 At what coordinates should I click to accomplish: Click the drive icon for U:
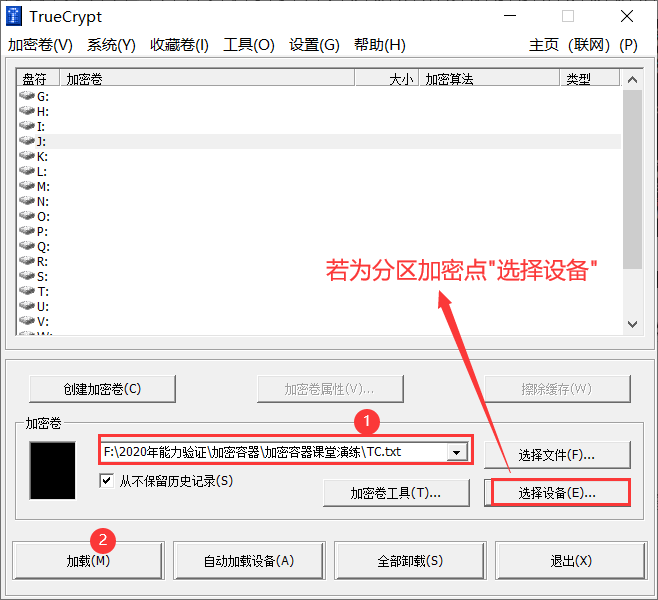27,306
